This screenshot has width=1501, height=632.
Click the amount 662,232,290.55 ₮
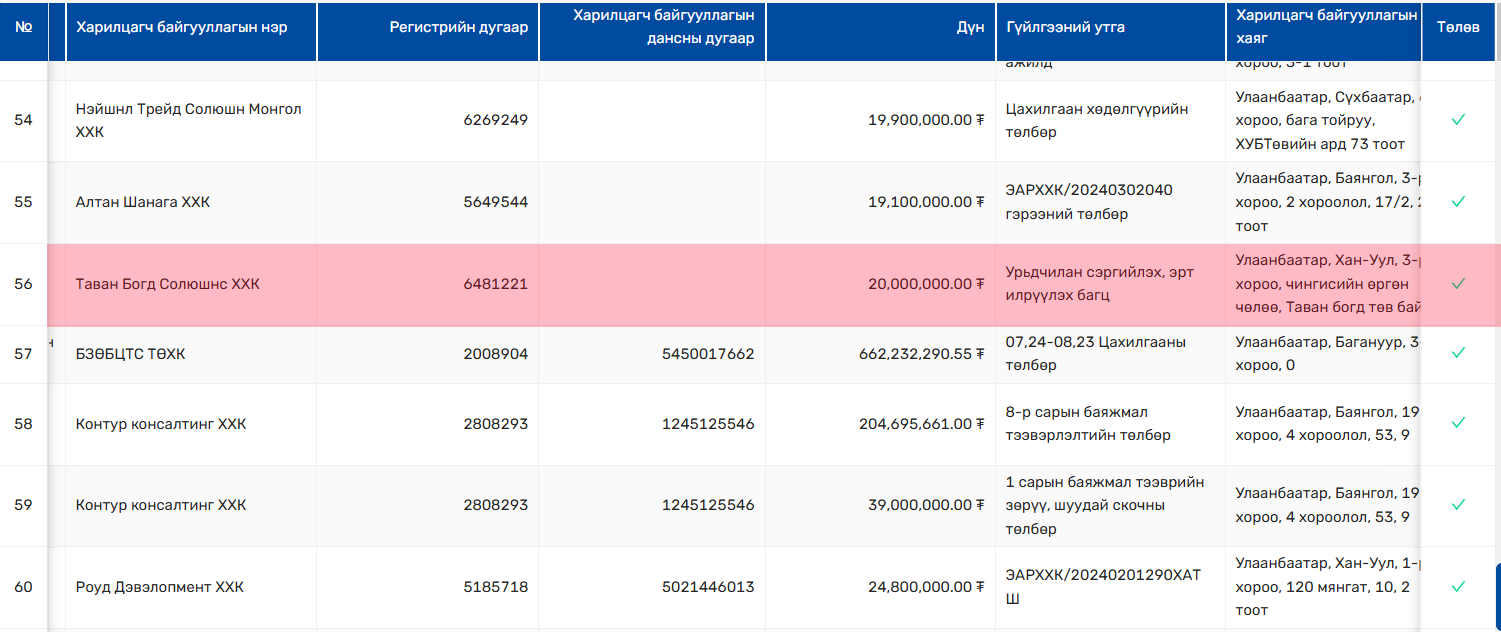click(922, 353)
